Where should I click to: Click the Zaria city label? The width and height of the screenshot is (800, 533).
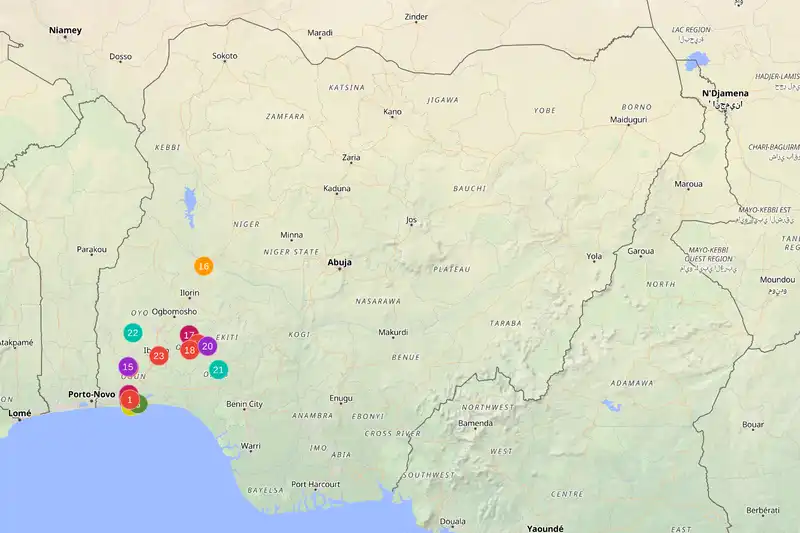coord(351,157)
